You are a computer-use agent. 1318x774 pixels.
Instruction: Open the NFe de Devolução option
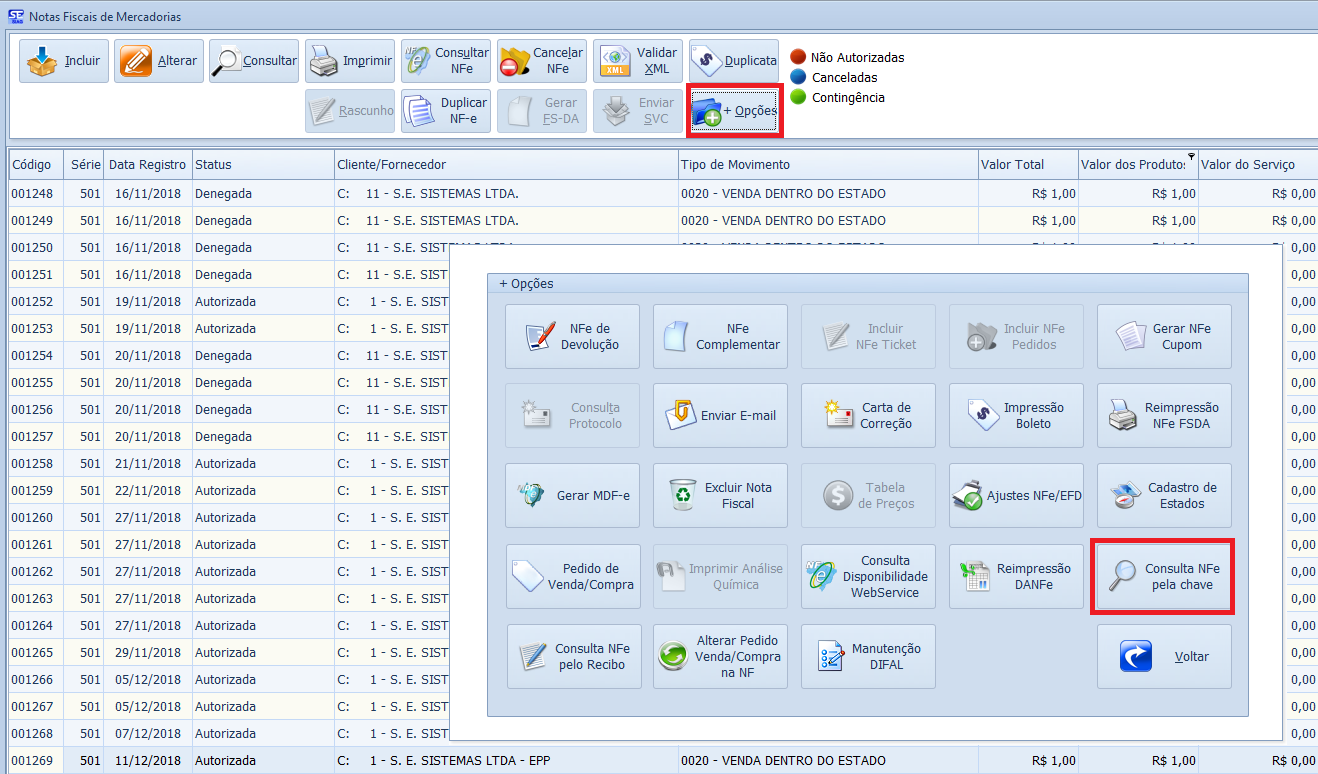pos(572,337)
